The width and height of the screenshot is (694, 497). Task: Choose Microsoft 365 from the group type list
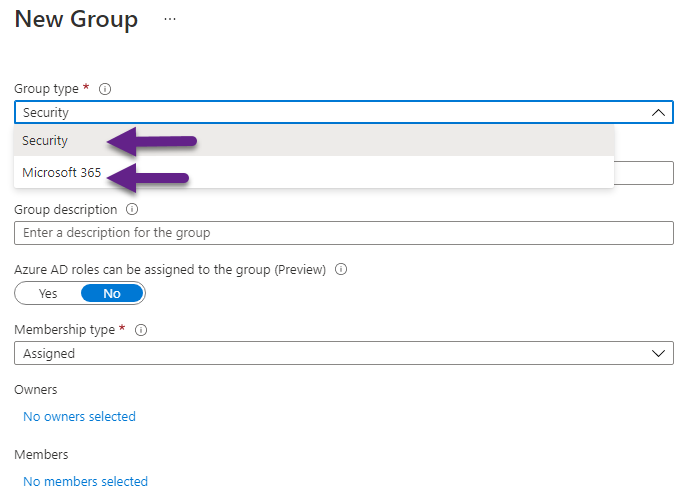click(62, 172)
